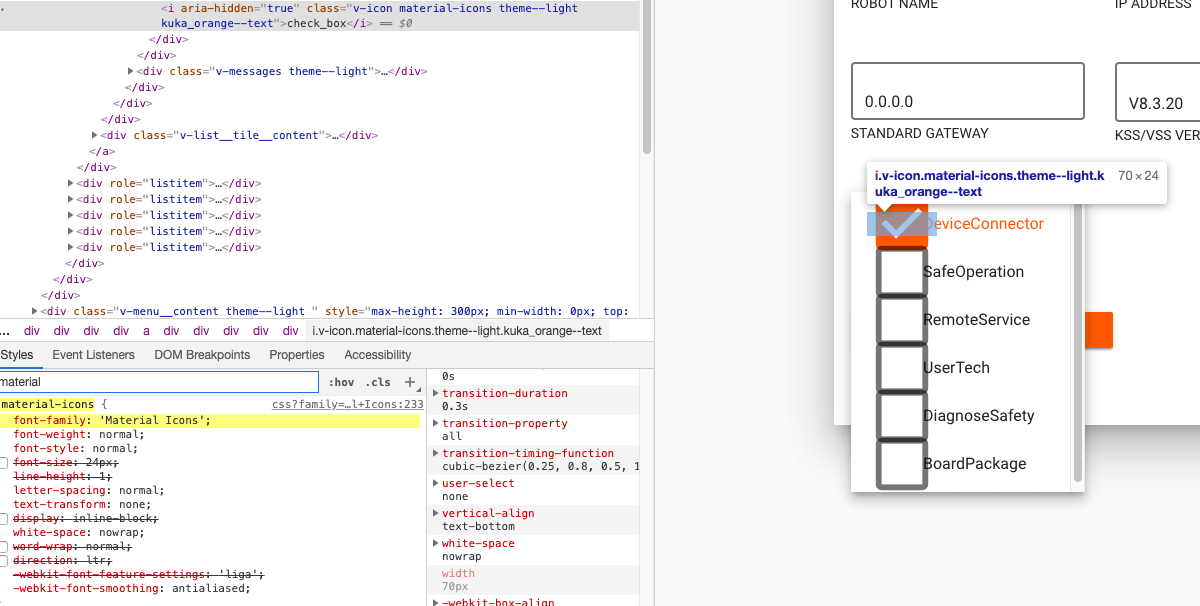Expand the transition-timing-function property value

pos(434,453)
